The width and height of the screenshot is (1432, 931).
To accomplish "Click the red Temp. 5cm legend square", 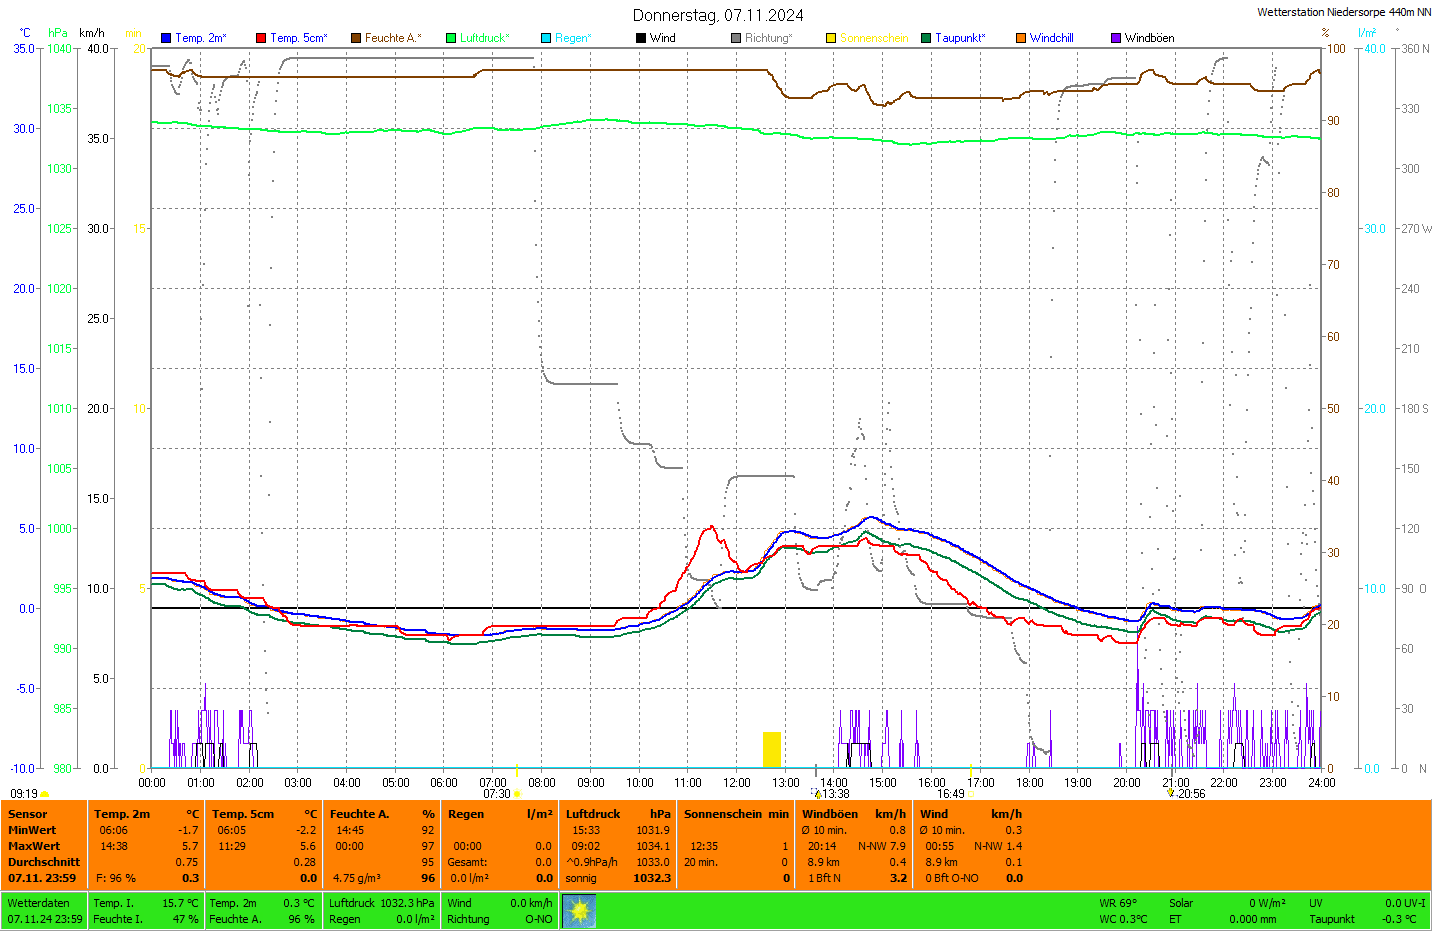I will point(261,38).
